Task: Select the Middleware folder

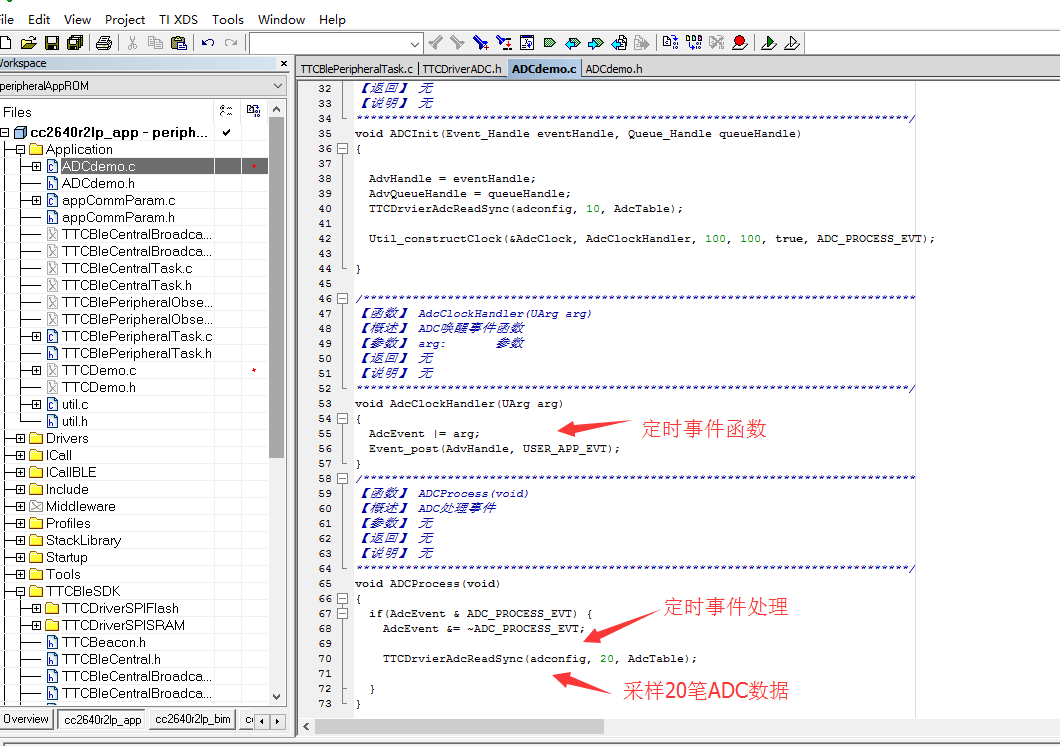Action: coord(80,506)
